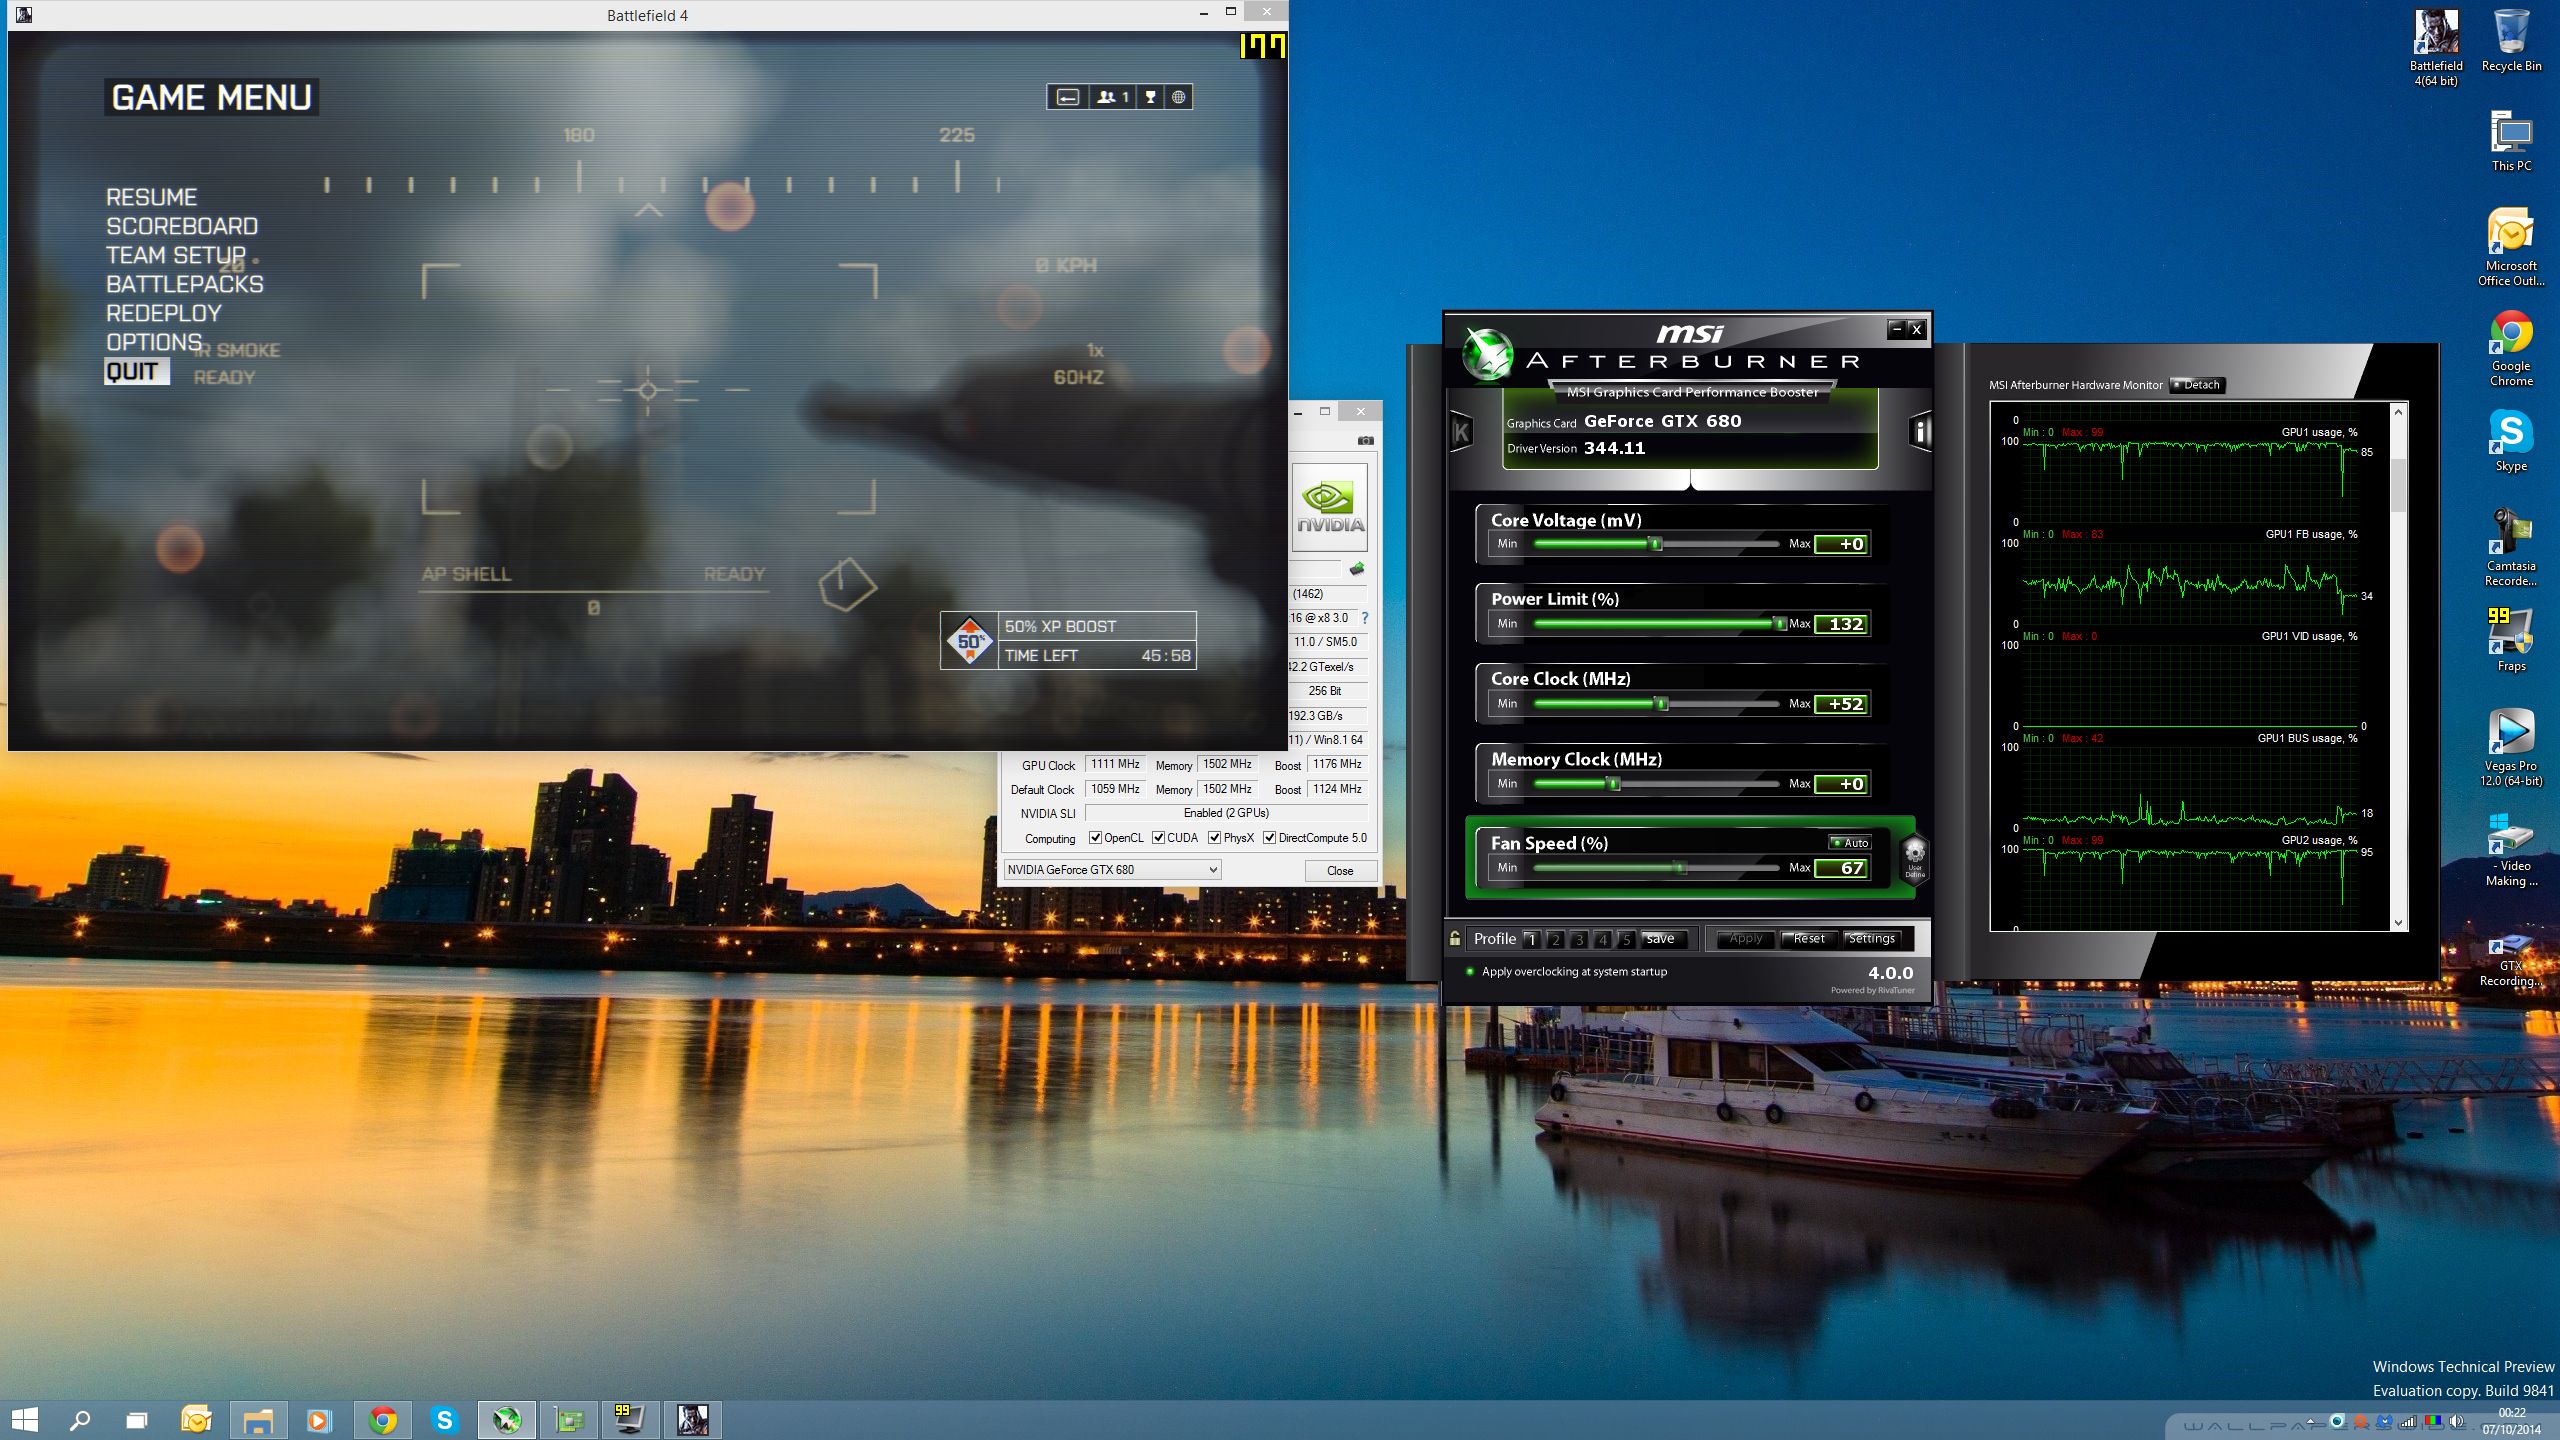The width and height of the screenshot is (2560, 1440).
Task: Choose SCOREBOARD from the game menu
Action: pos(182,226)
